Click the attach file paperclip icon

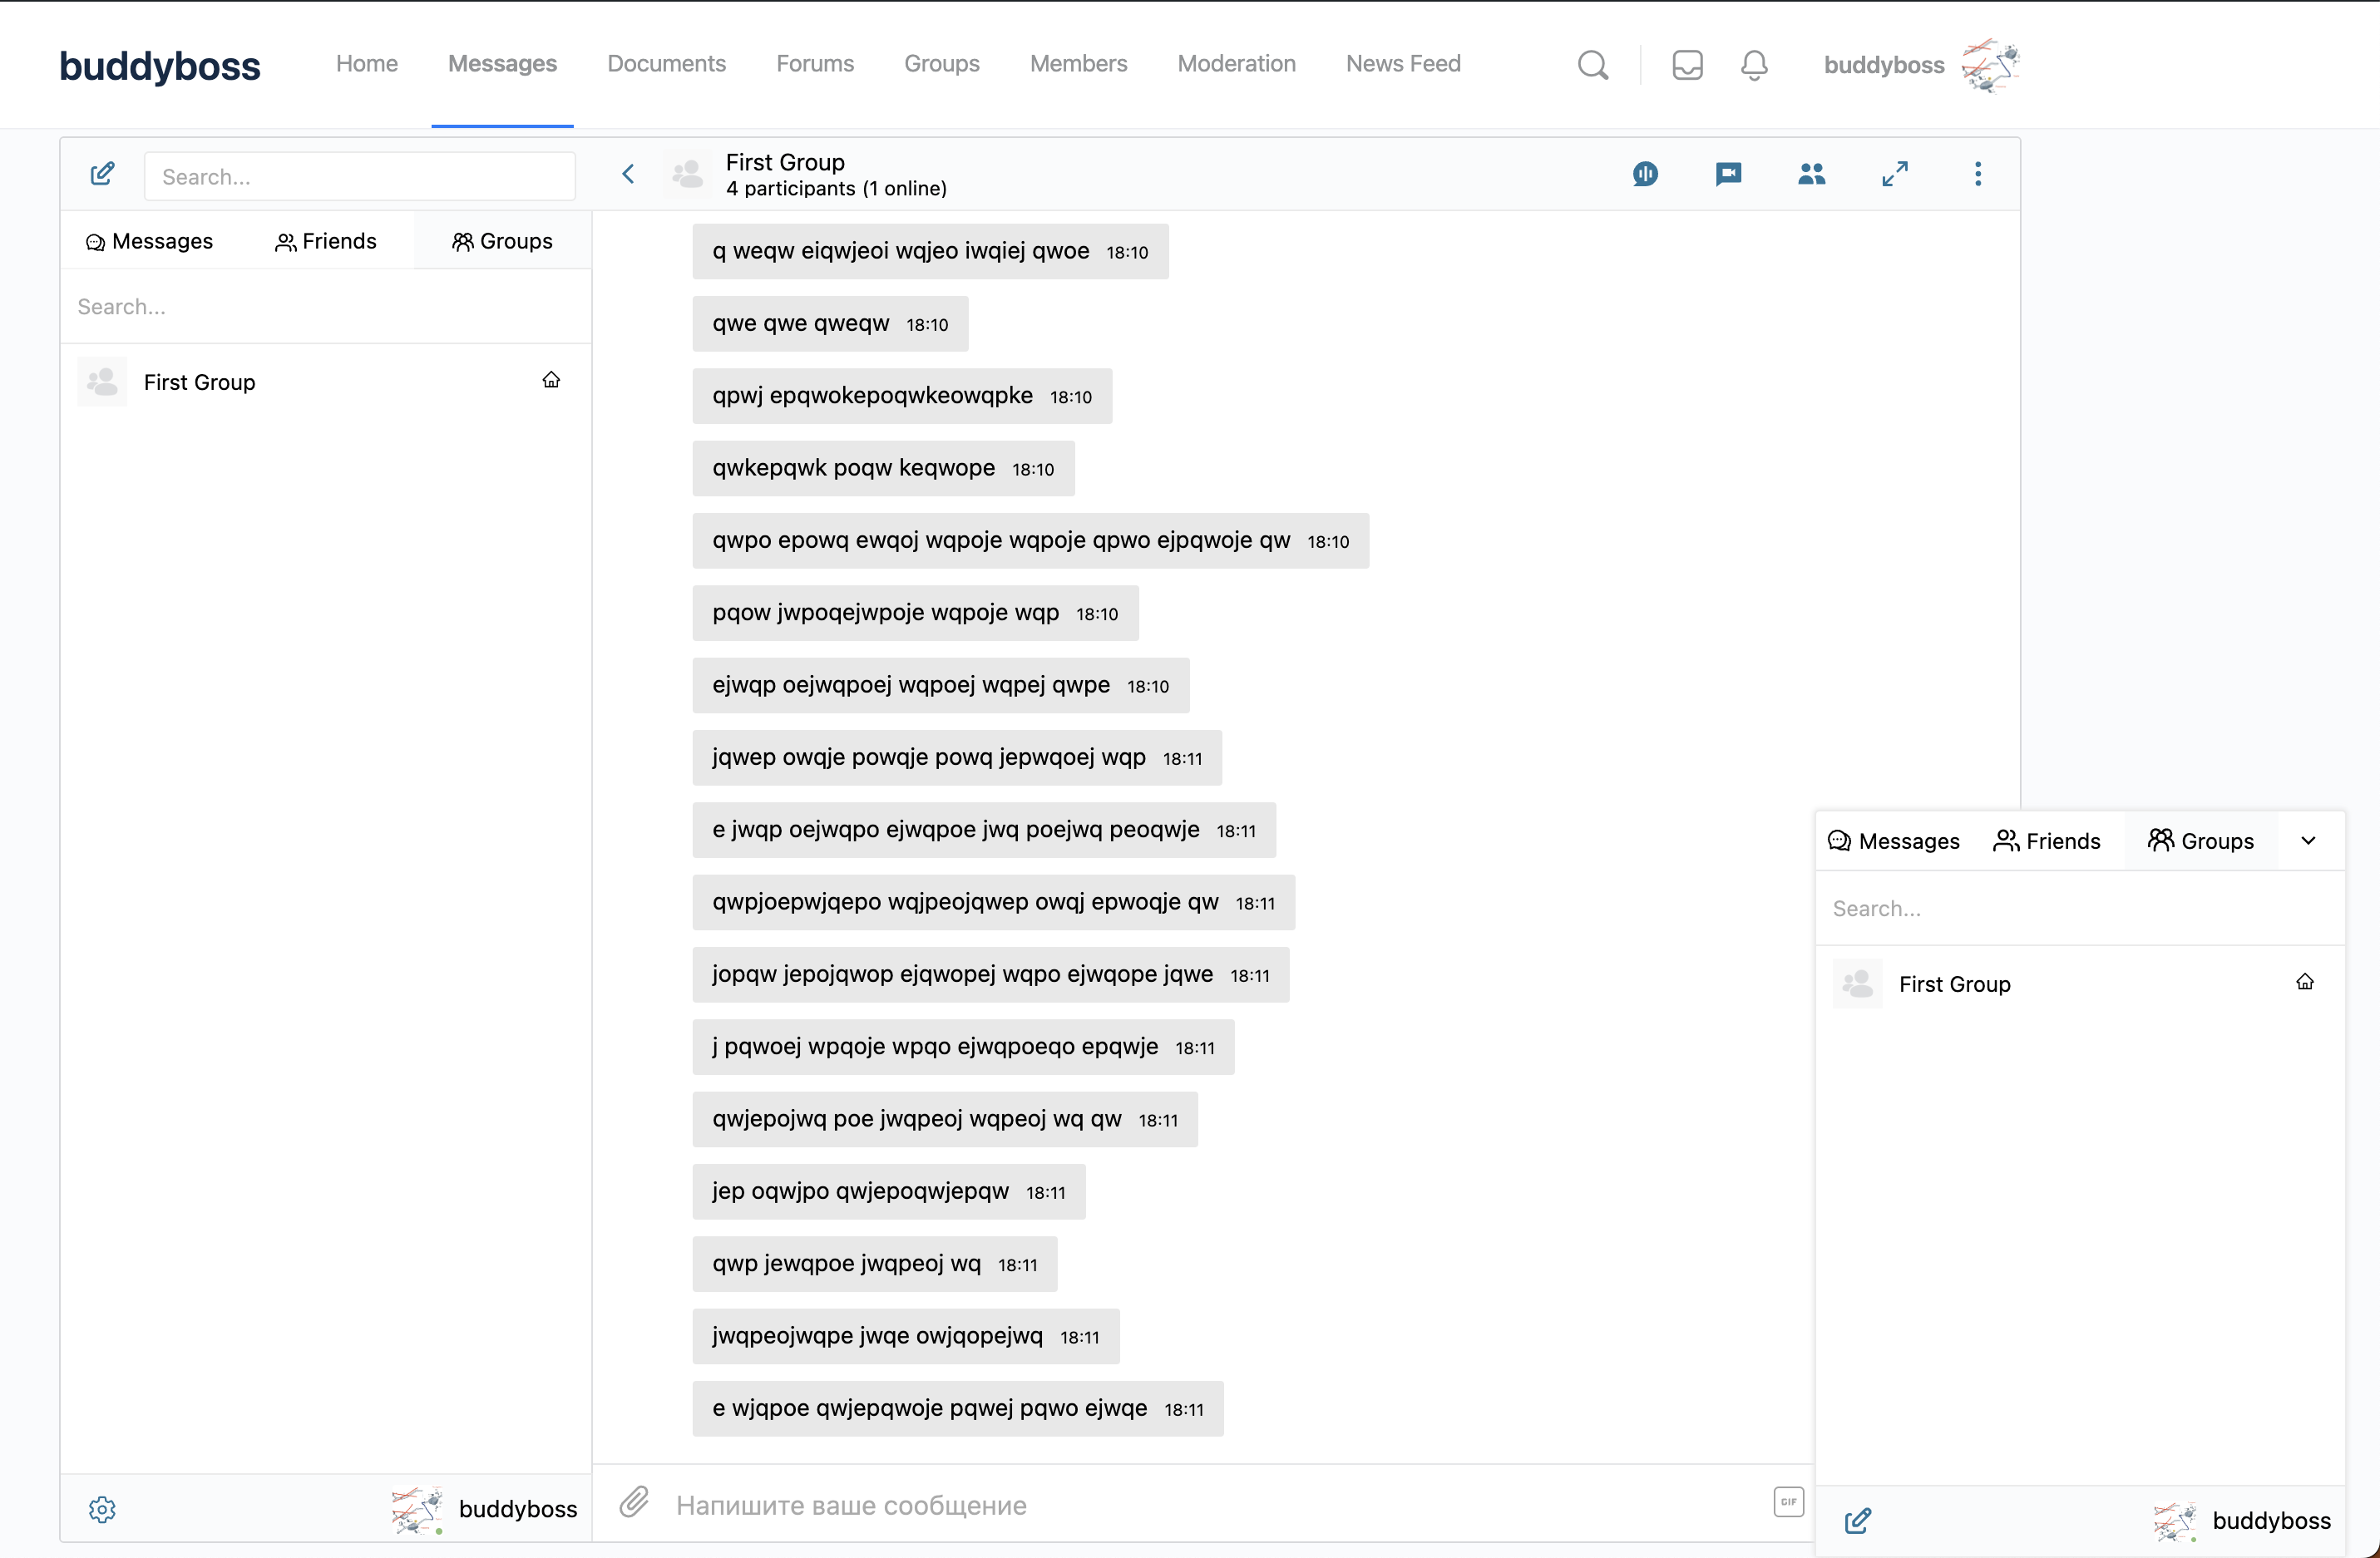point(634,1503)
